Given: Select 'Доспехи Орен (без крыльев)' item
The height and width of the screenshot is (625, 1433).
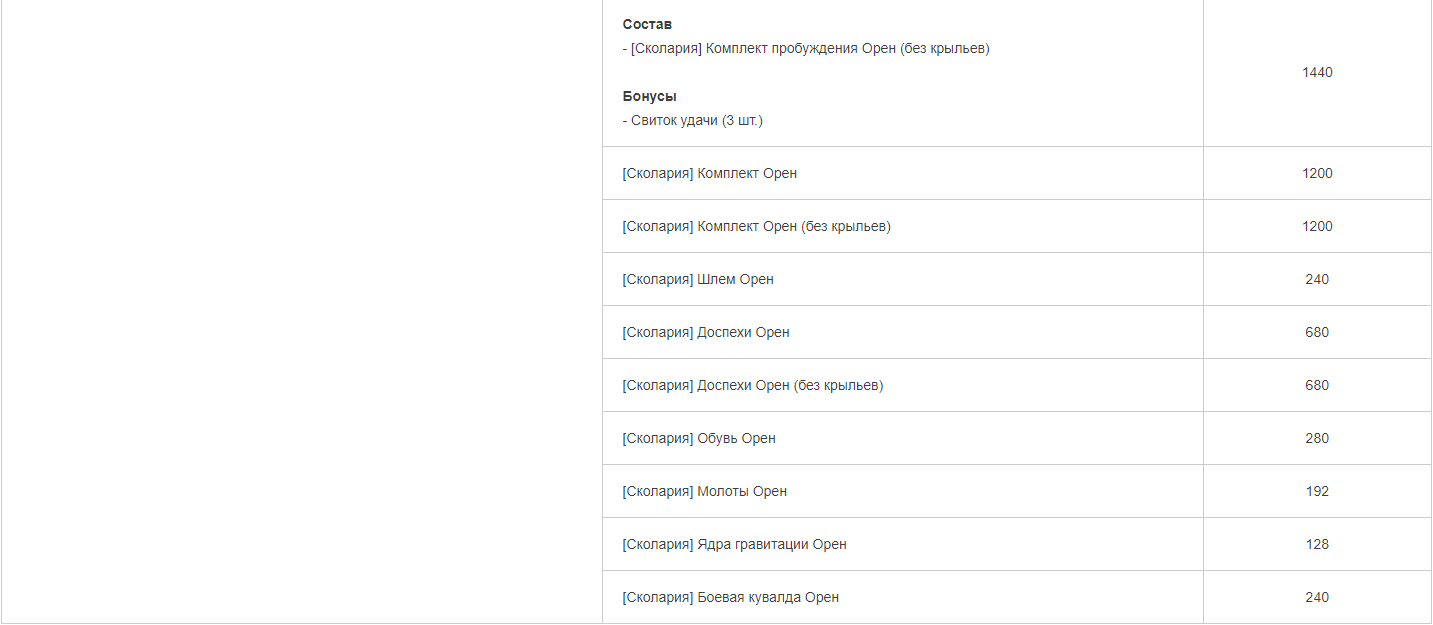Looking at the screenshot, I should tap(753, 385).
